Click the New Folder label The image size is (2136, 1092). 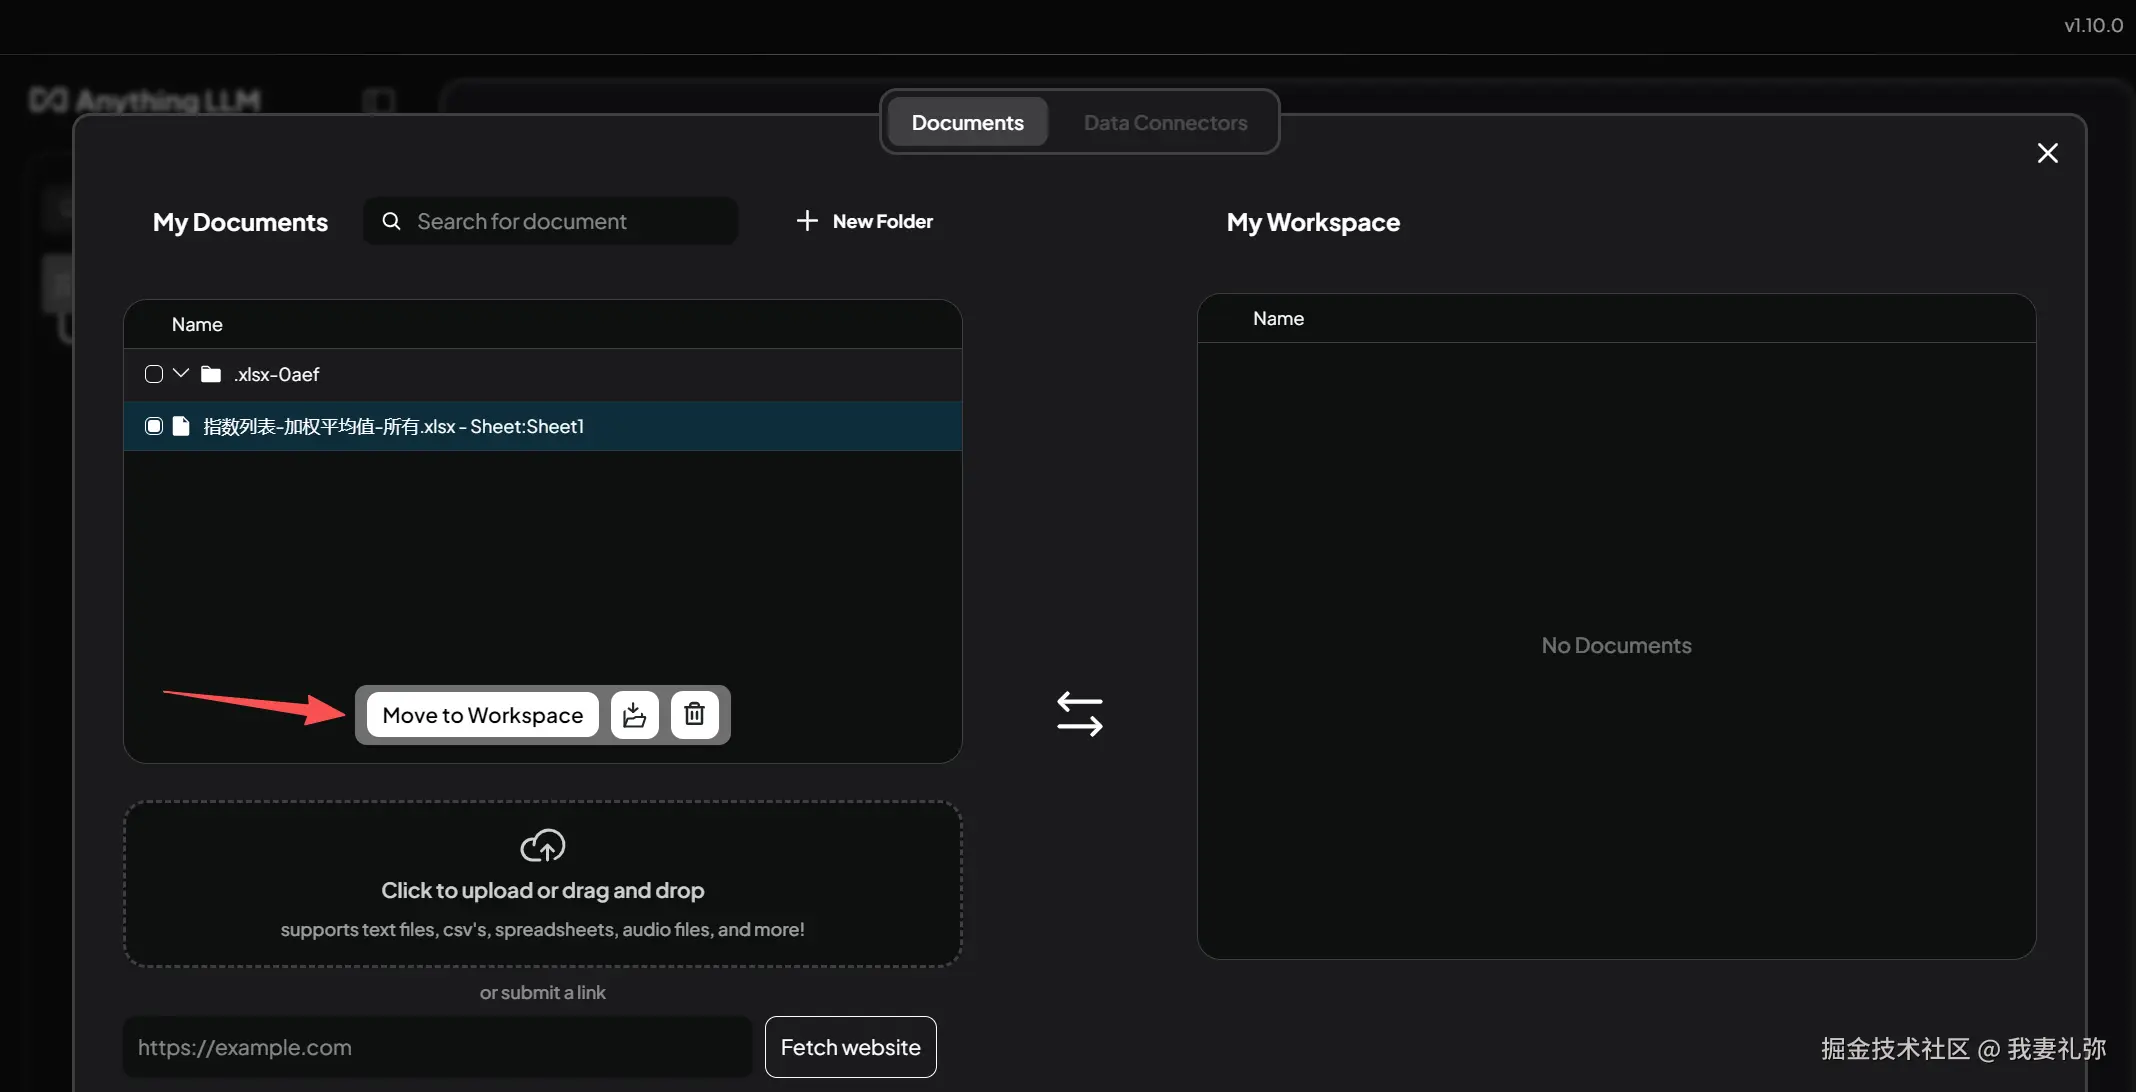(x=882, y=221)
